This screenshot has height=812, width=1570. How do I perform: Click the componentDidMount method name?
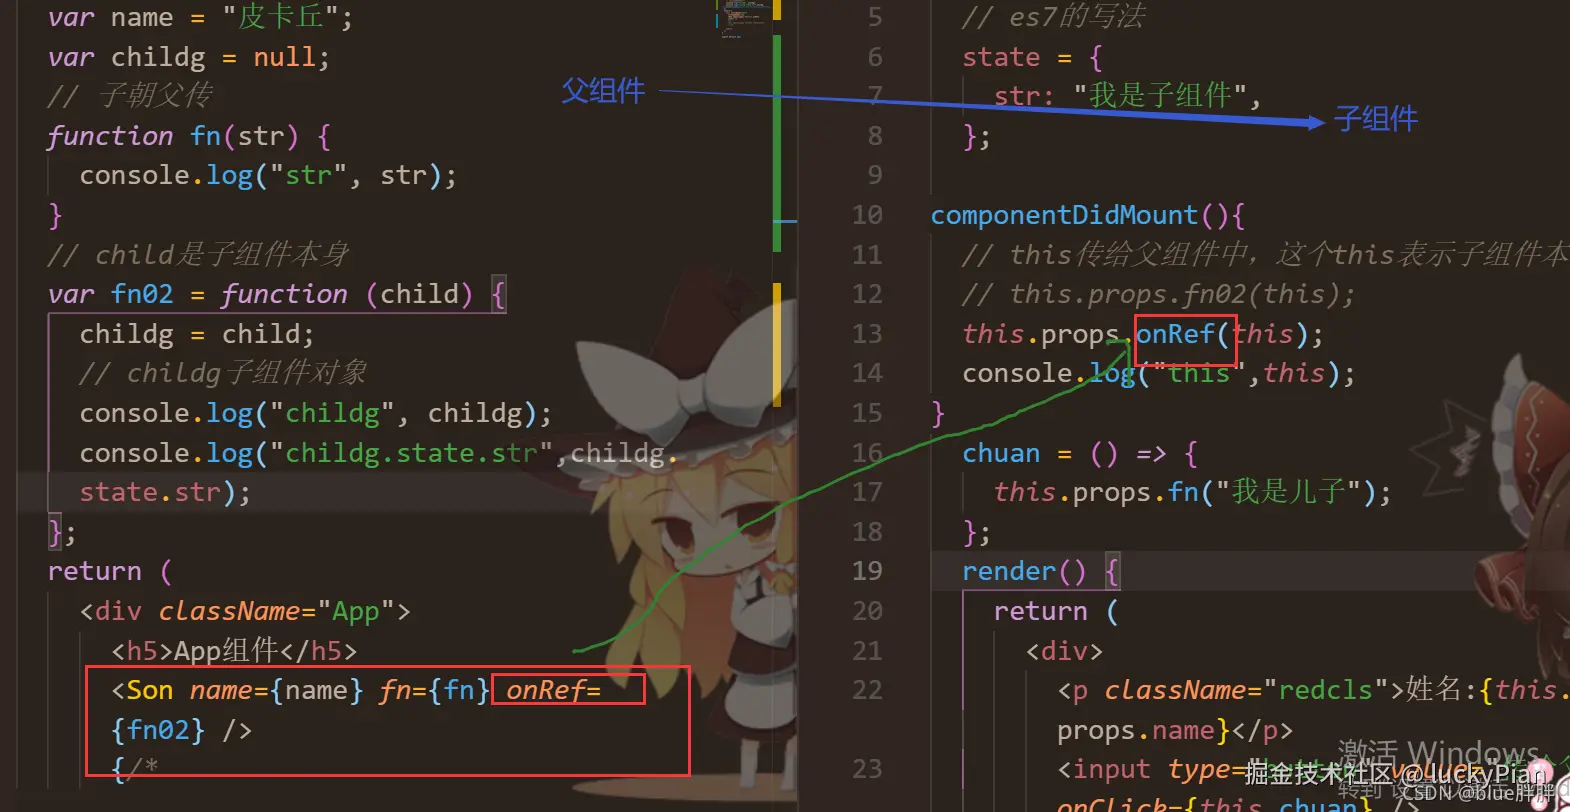[1064, 215]
